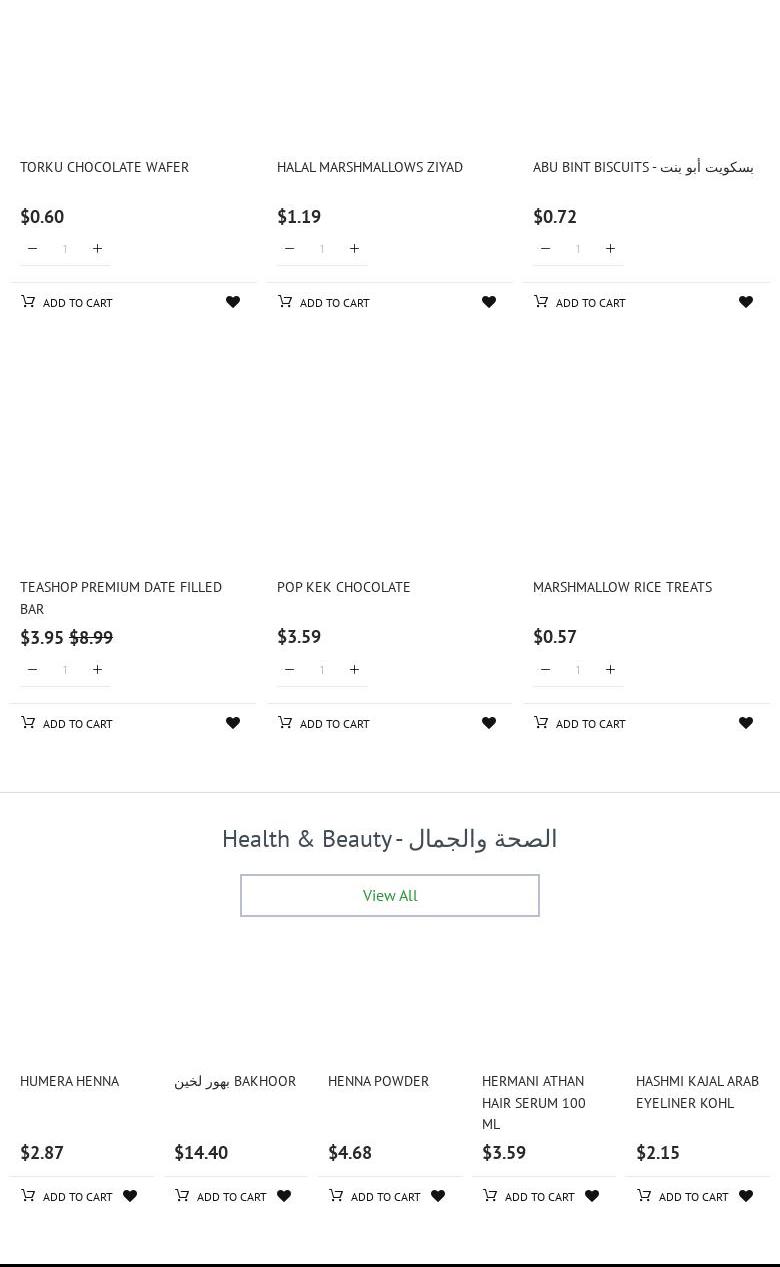This screenshot has width=780, height=1267.
Task: Favorite Hashmi Kajal Arab Eyeliner Kohl
Action: click(746, 1196)
